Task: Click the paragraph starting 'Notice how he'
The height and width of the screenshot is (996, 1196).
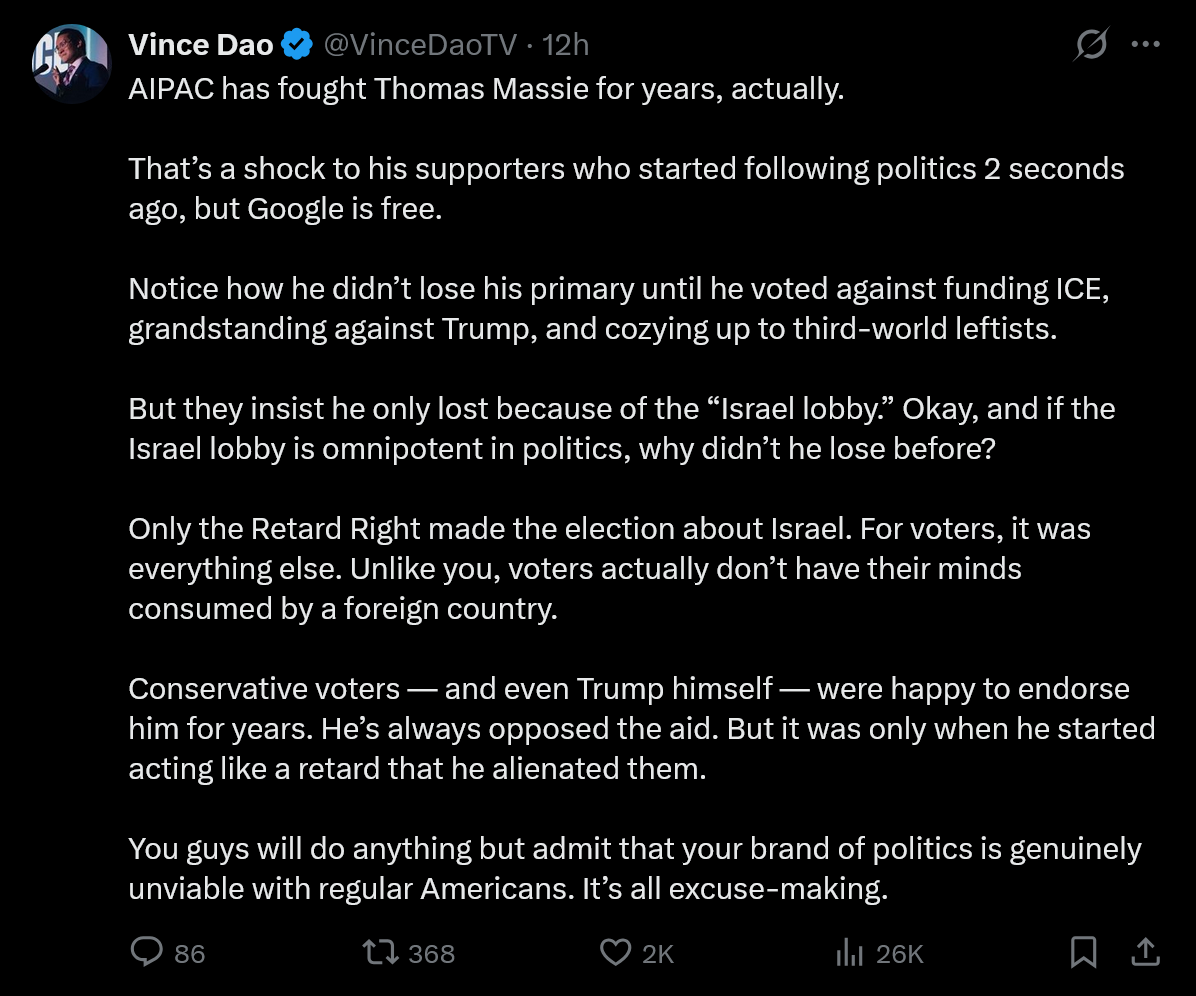Action: click(x=619, y=308)
